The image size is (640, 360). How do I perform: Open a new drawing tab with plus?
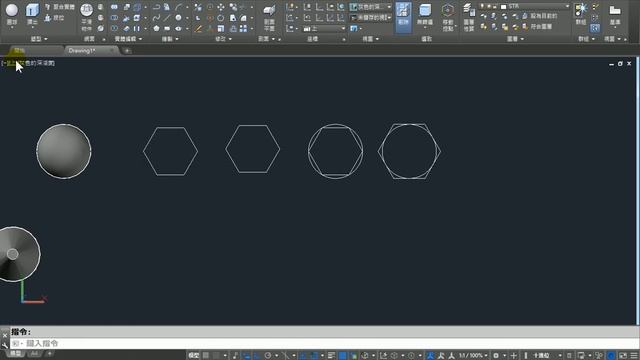(x=127, y=51)
